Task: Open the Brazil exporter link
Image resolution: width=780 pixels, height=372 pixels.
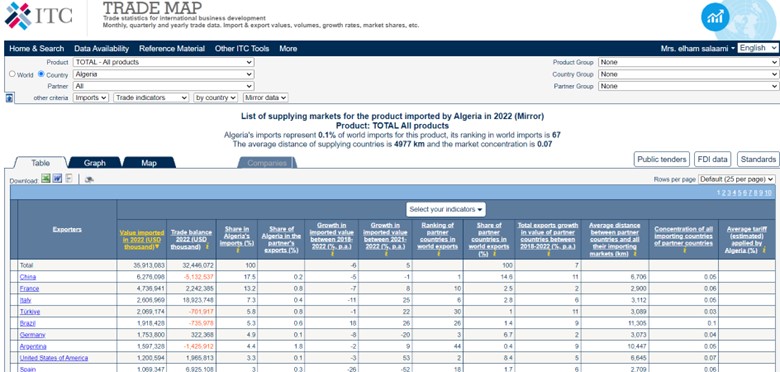Action: coord(27,323)
